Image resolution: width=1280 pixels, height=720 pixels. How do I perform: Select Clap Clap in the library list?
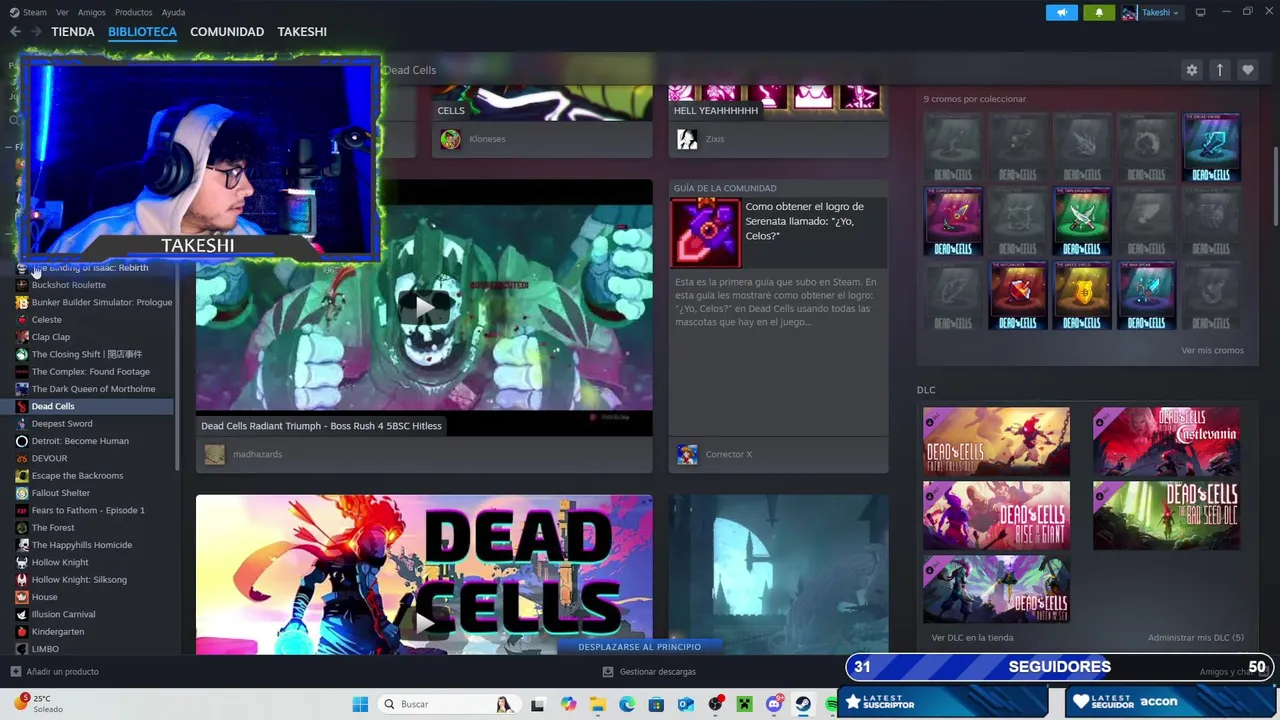pos(94,337)
